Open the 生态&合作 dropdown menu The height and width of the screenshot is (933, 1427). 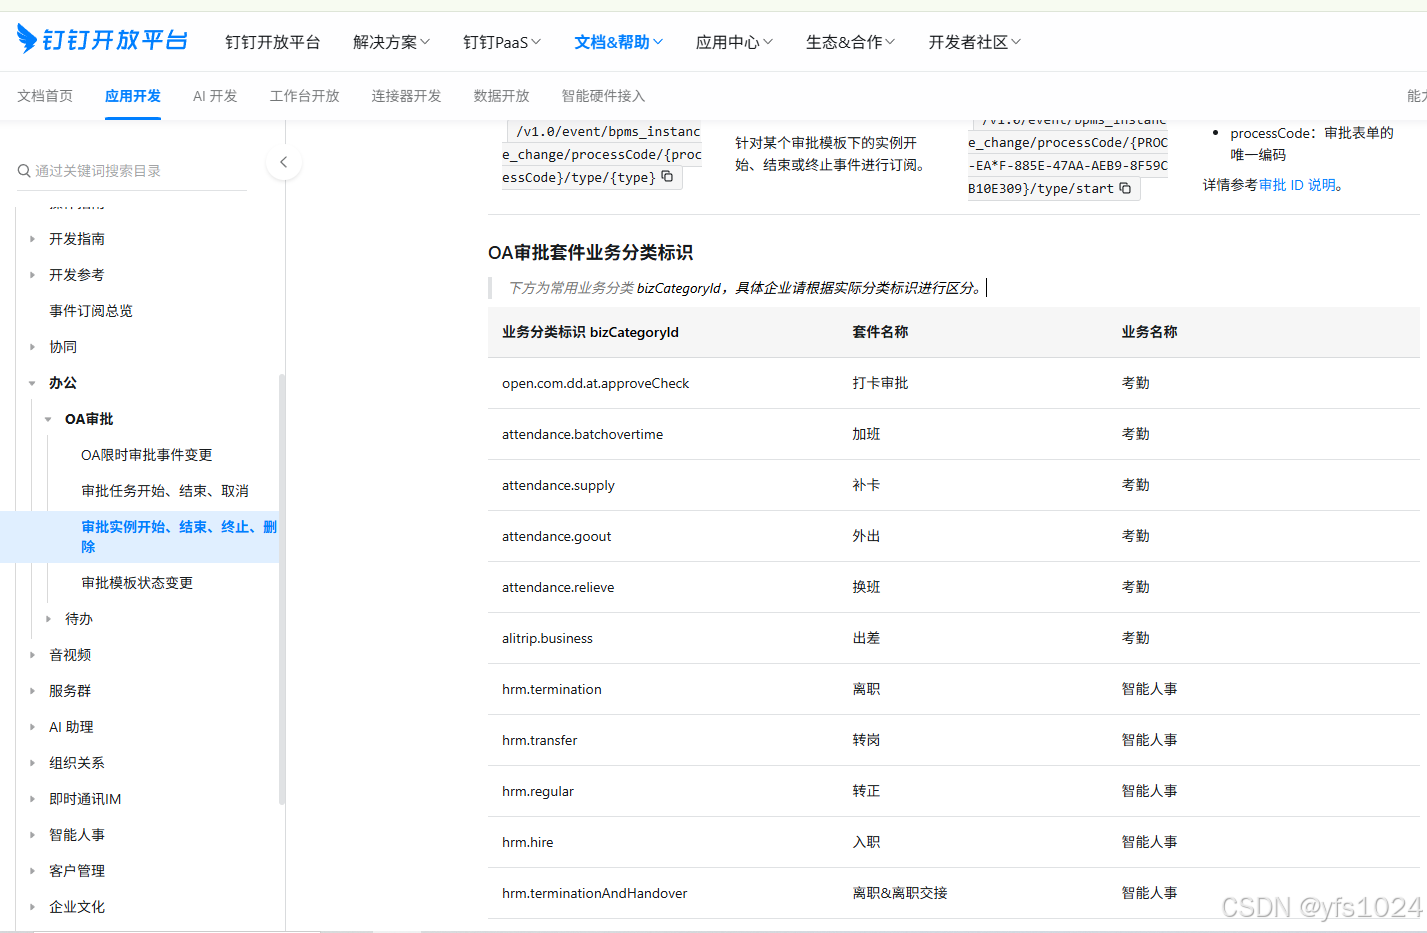tap(850, 42)
